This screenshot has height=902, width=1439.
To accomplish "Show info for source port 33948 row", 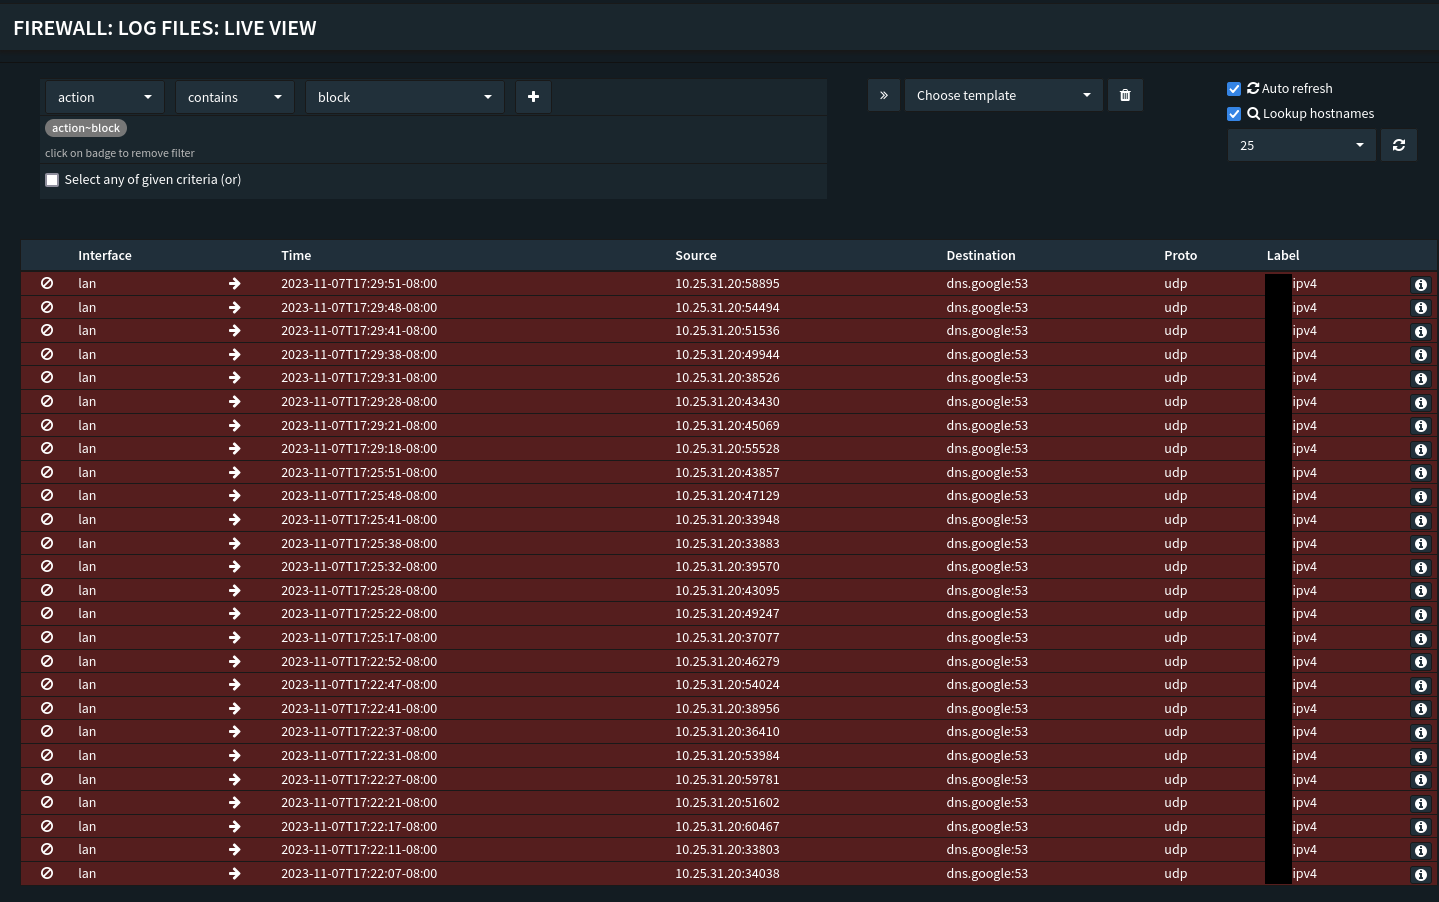I will click(x=1420, y=521).
